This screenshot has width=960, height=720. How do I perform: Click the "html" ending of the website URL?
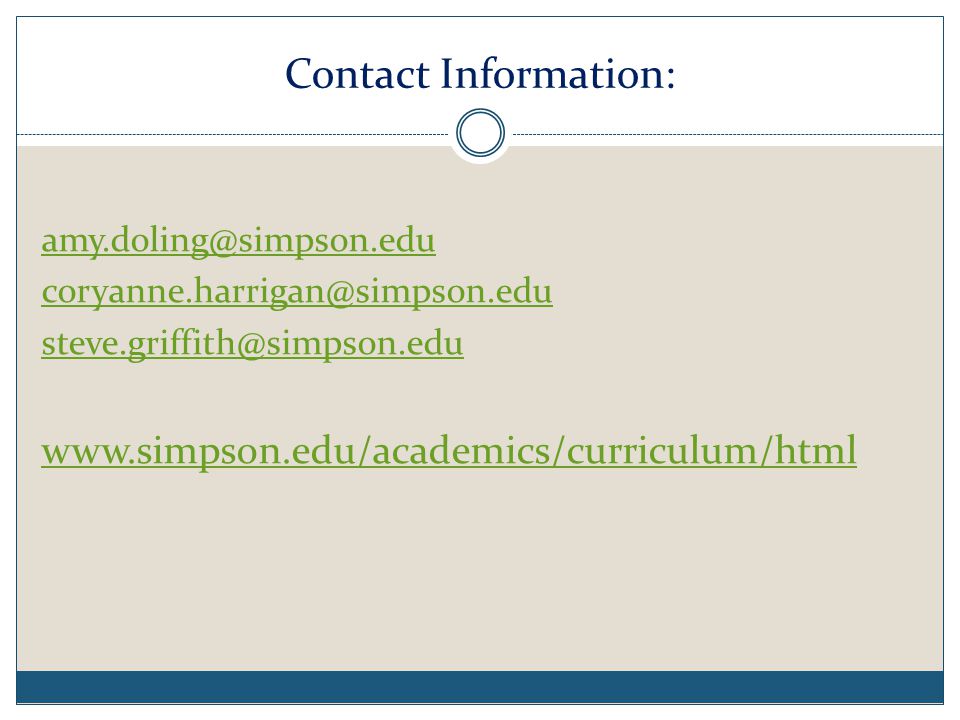(x=816, y=451)
